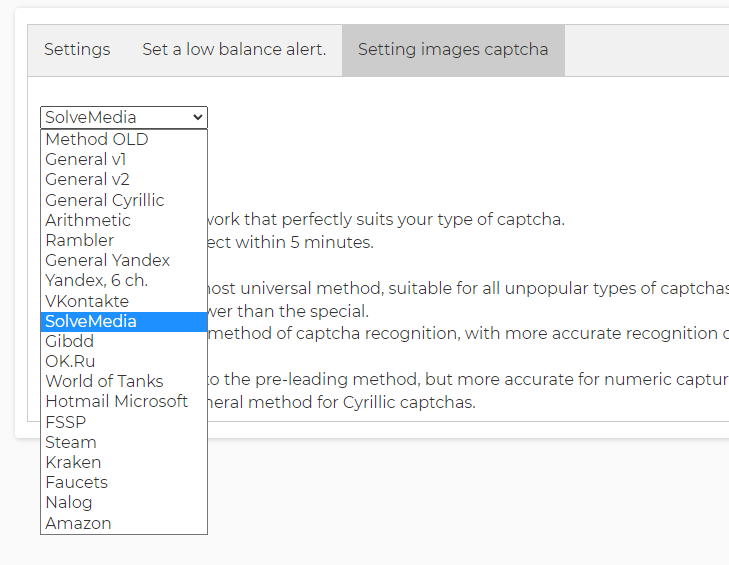
Task: Select the Setting images captcha tab
Action: [453, 49]
